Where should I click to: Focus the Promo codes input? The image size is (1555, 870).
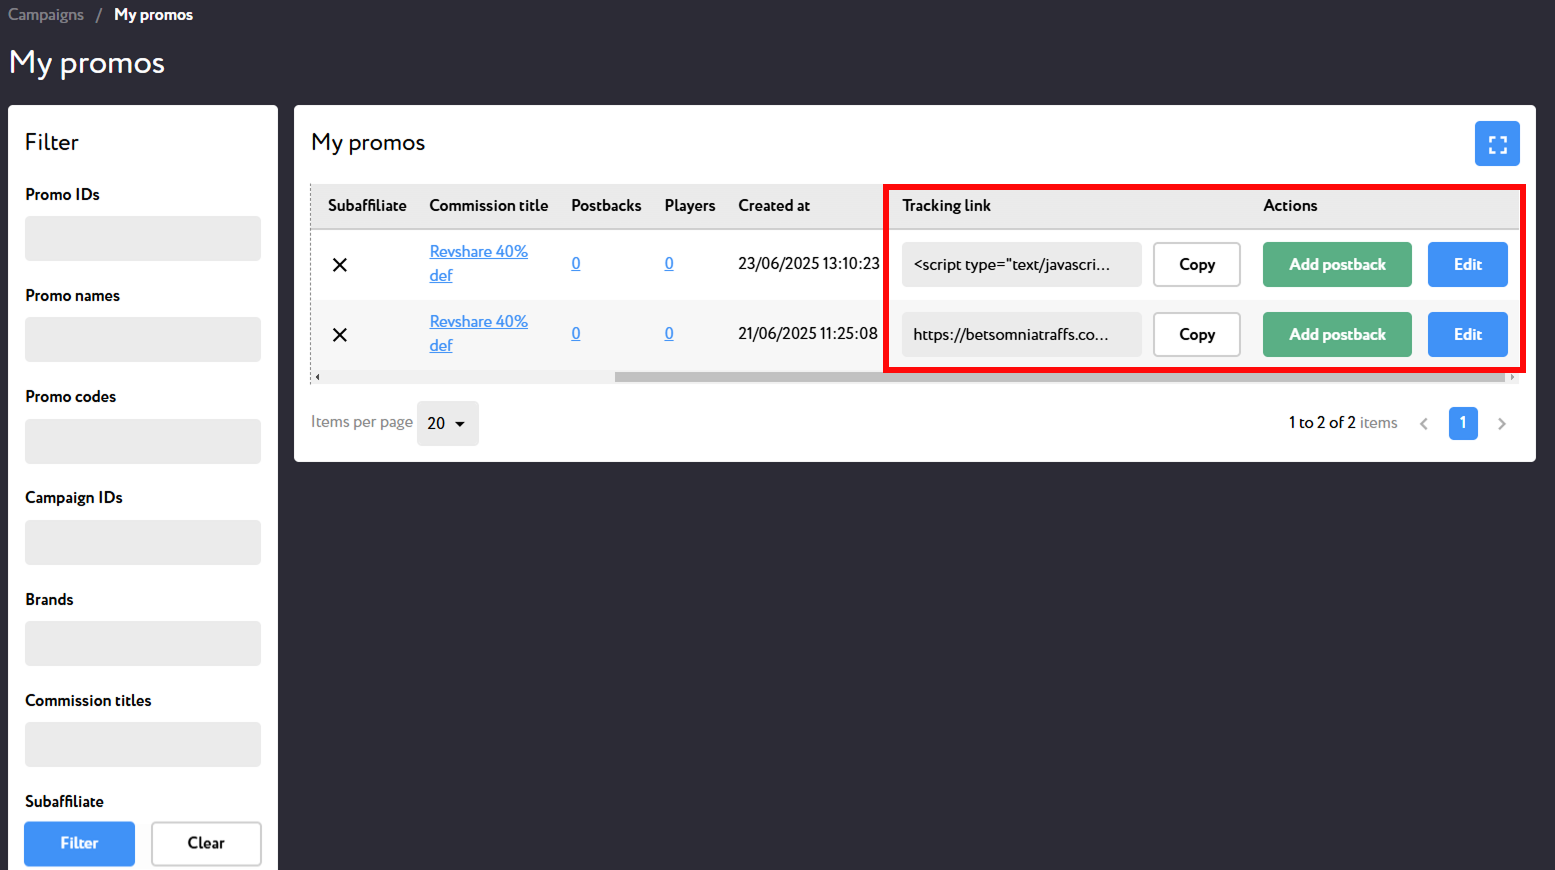pyautogui.click(x=143, y=441)
